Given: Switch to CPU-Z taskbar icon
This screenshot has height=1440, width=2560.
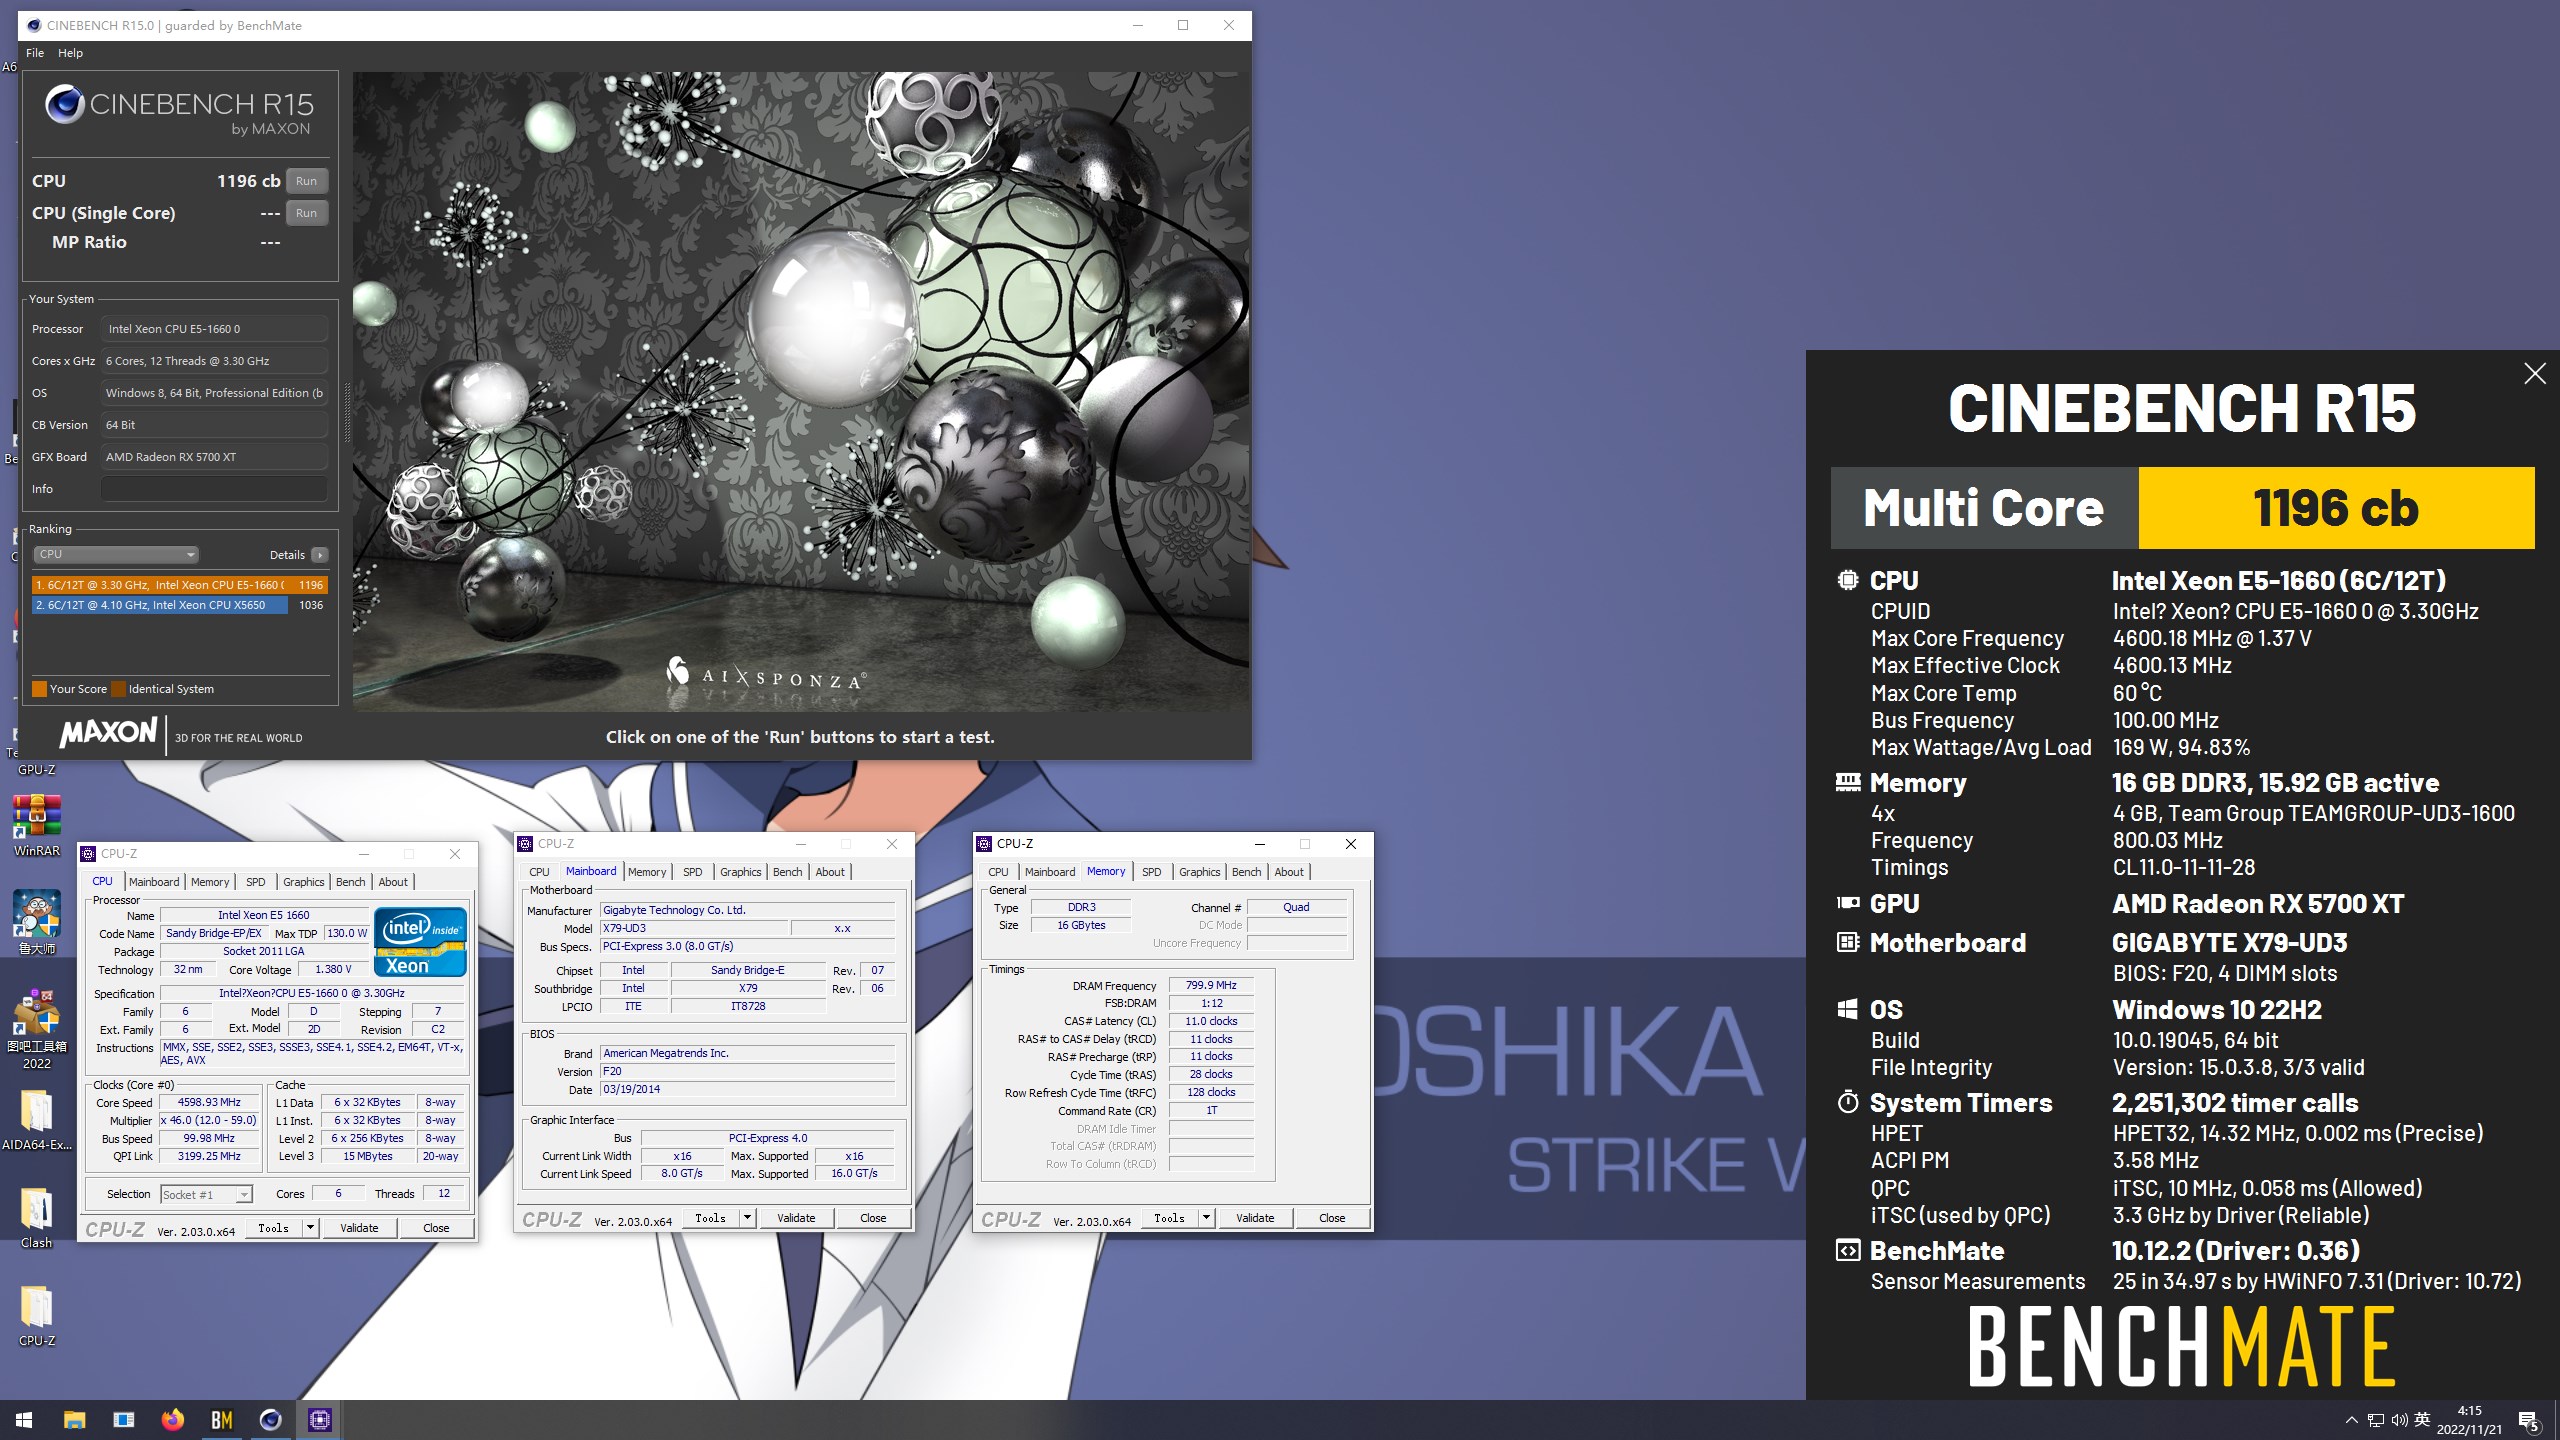Looking at the screenshot, I should (320, 1420).
